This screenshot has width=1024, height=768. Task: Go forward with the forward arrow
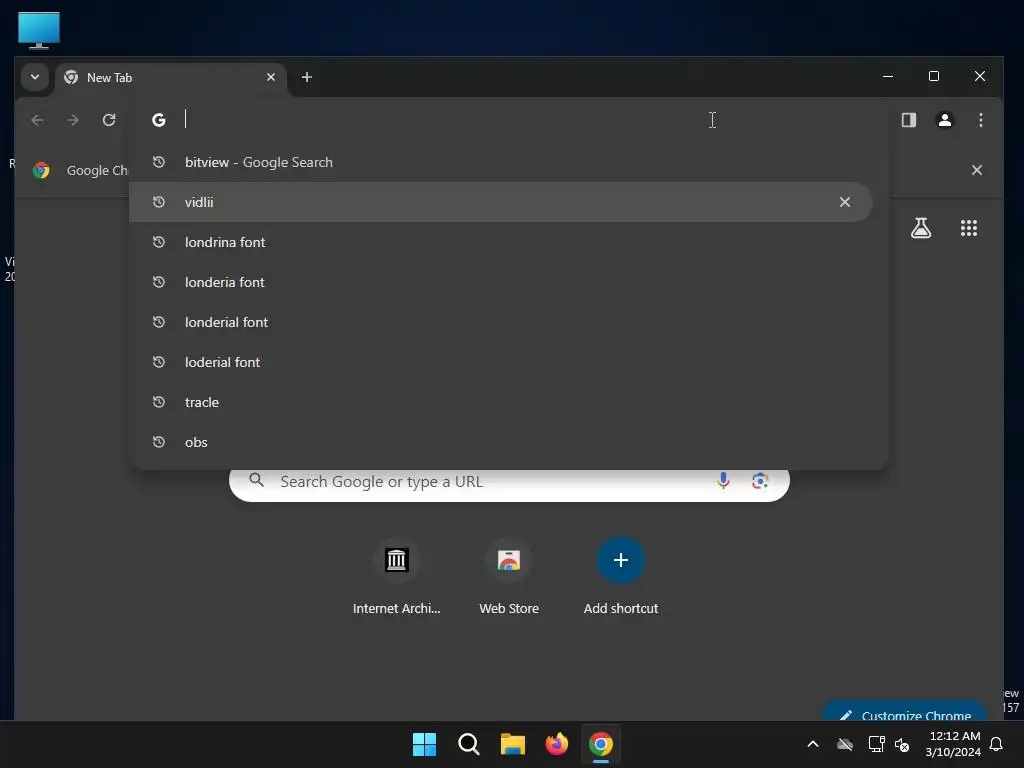point(73,120)
